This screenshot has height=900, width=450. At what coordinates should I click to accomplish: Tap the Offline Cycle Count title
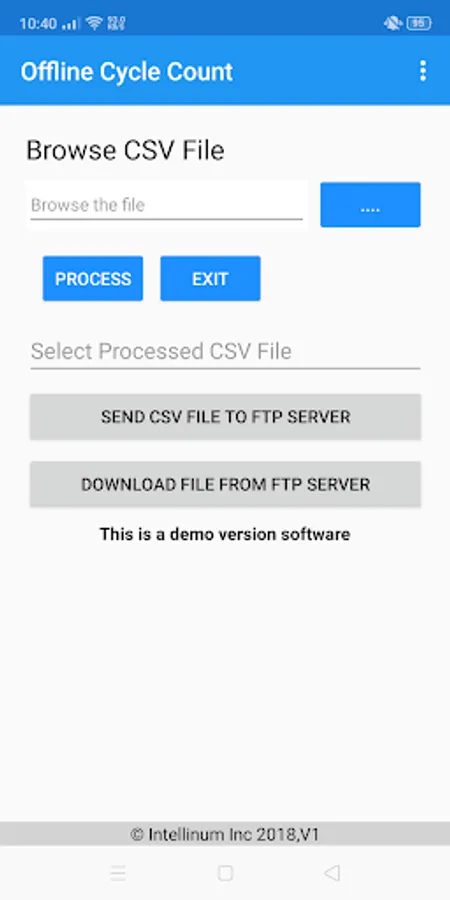(127, 72)
